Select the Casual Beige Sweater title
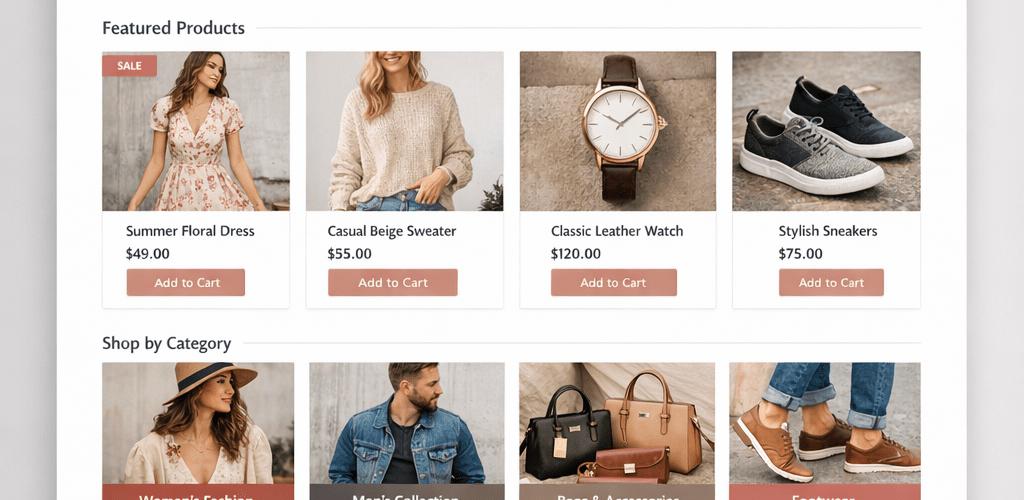Viewport: 1024px width, 500px height. (392, 231)
